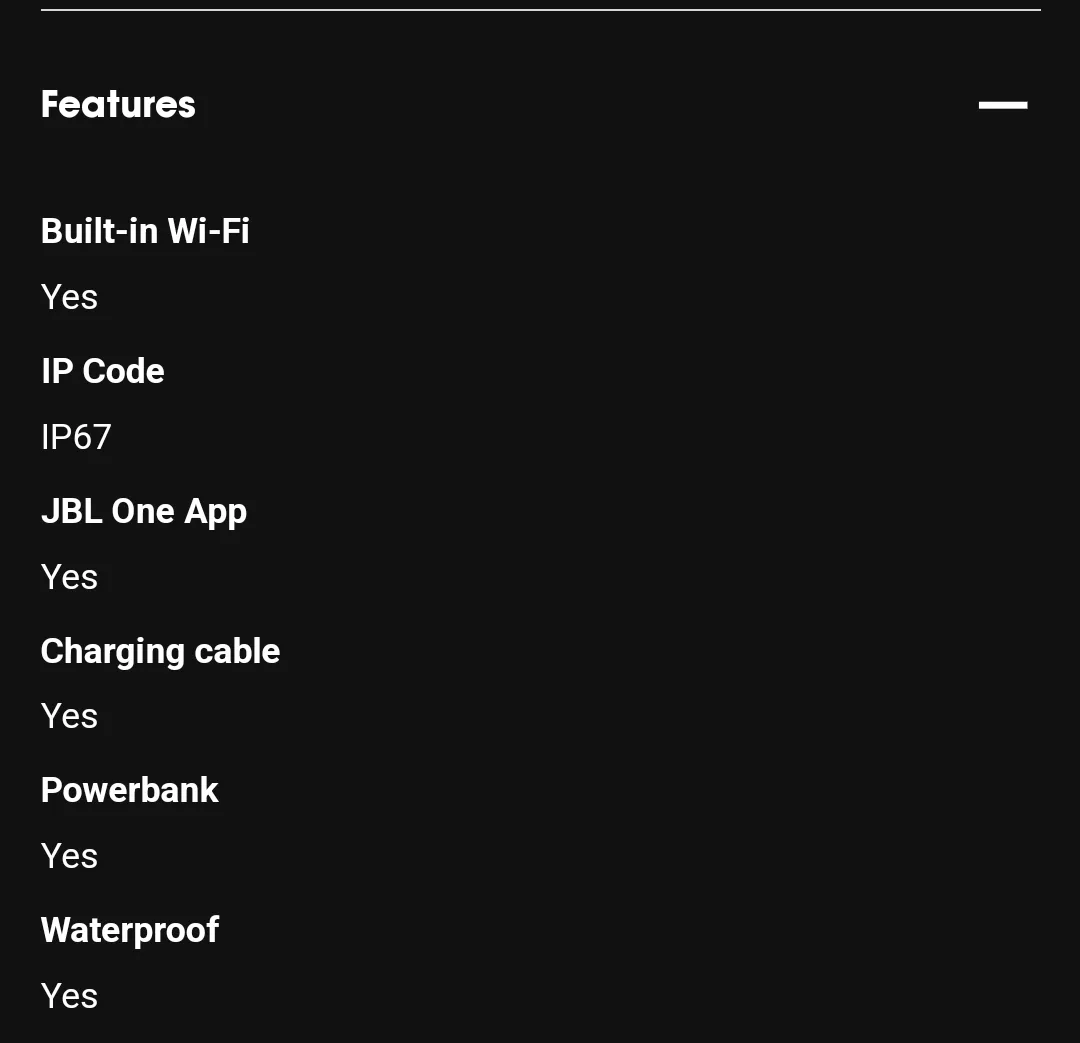
Task: Click the word Wi-Fi in the first spec
Action: pyautogui.click(x=209, y=231)
